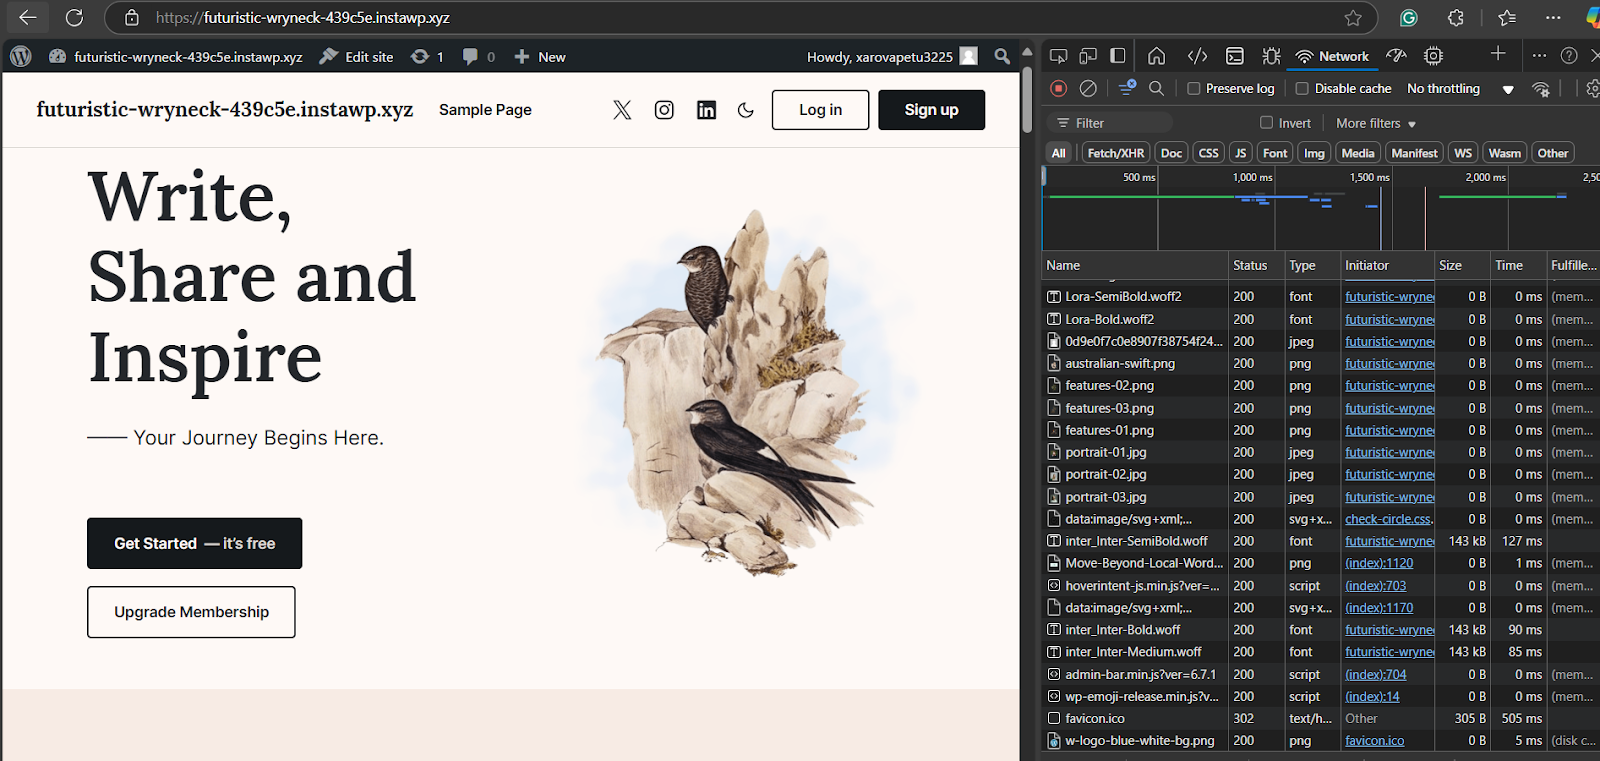The image size is (1600, 761).
Task: Open check-circle.css initiator link
Action: point(1389,519)
